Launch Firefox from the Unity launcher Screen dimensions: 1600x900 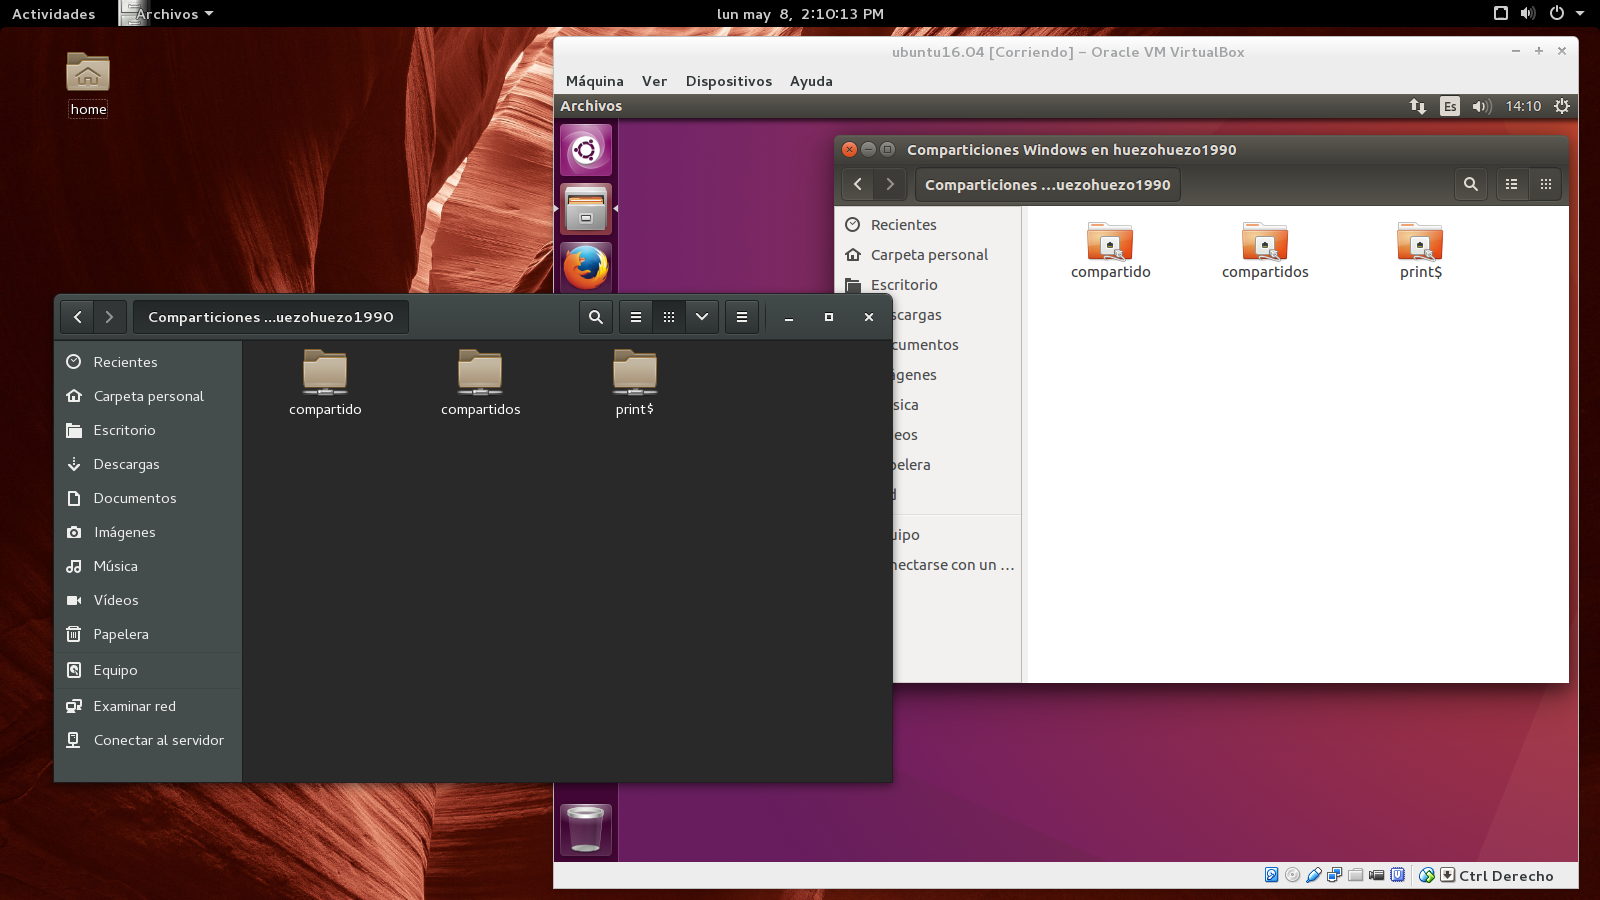pos(586,267)
